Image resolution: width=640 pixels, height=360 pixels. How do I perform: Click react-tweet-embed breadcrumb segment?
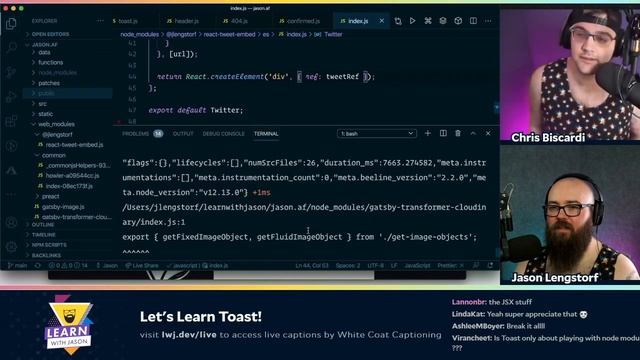(229, 34)
